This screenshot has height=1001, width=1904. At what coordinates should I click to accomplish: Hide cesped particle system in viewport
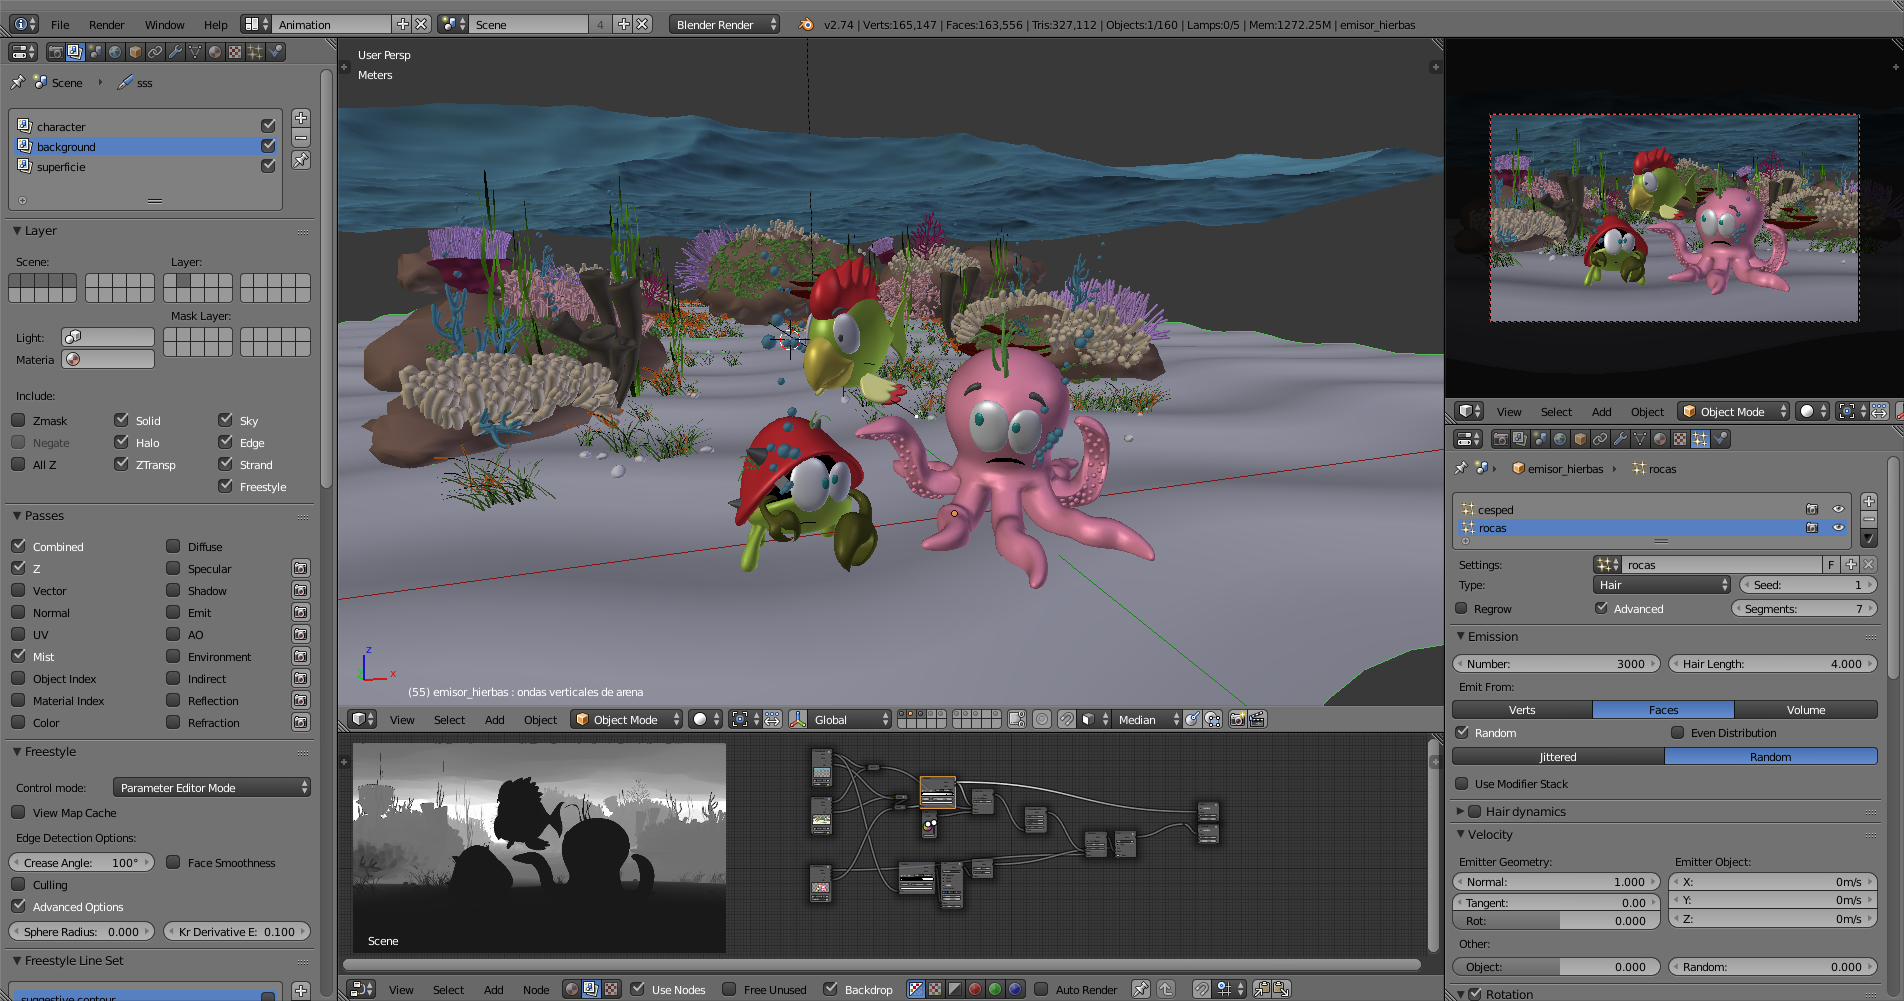pos(1838,509)
